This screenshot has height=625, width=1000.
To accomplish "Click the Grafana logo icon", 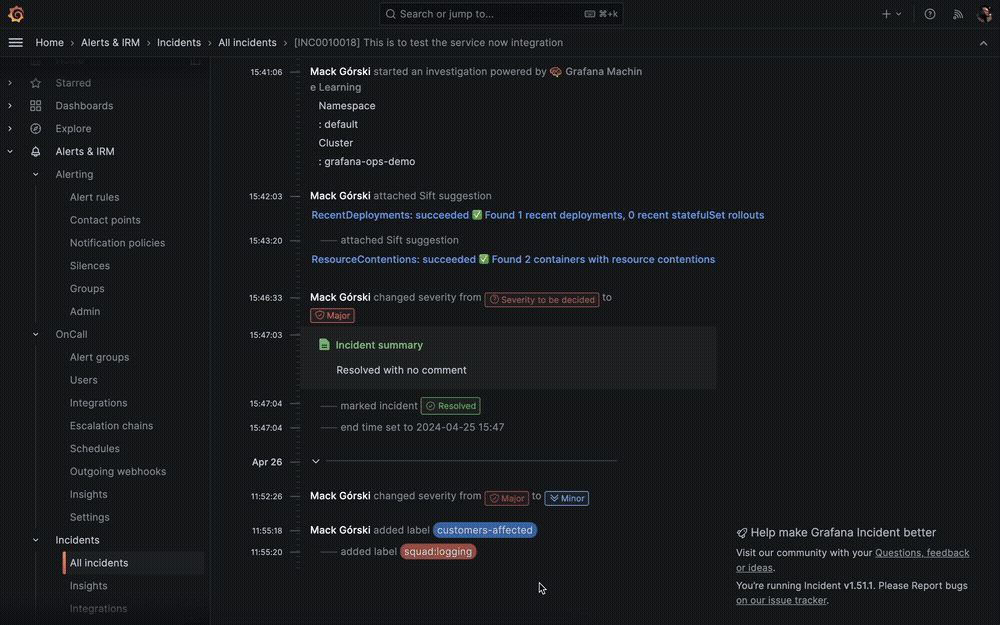I will [x=16, y=14].
